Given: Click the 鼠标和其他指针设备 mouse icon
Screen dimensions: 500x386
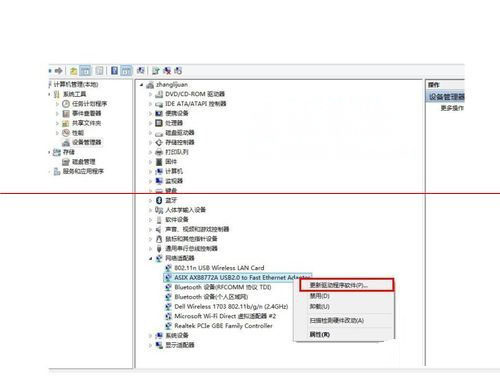Looking at the screenshot, I should [x=159, y=239].
